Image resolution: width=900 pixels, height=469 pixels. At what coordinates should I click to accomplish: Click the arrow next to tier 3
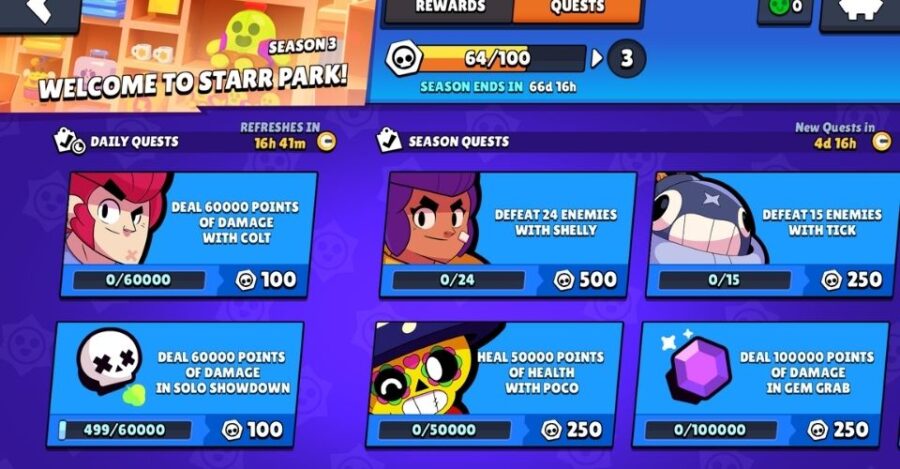[597, 58]
